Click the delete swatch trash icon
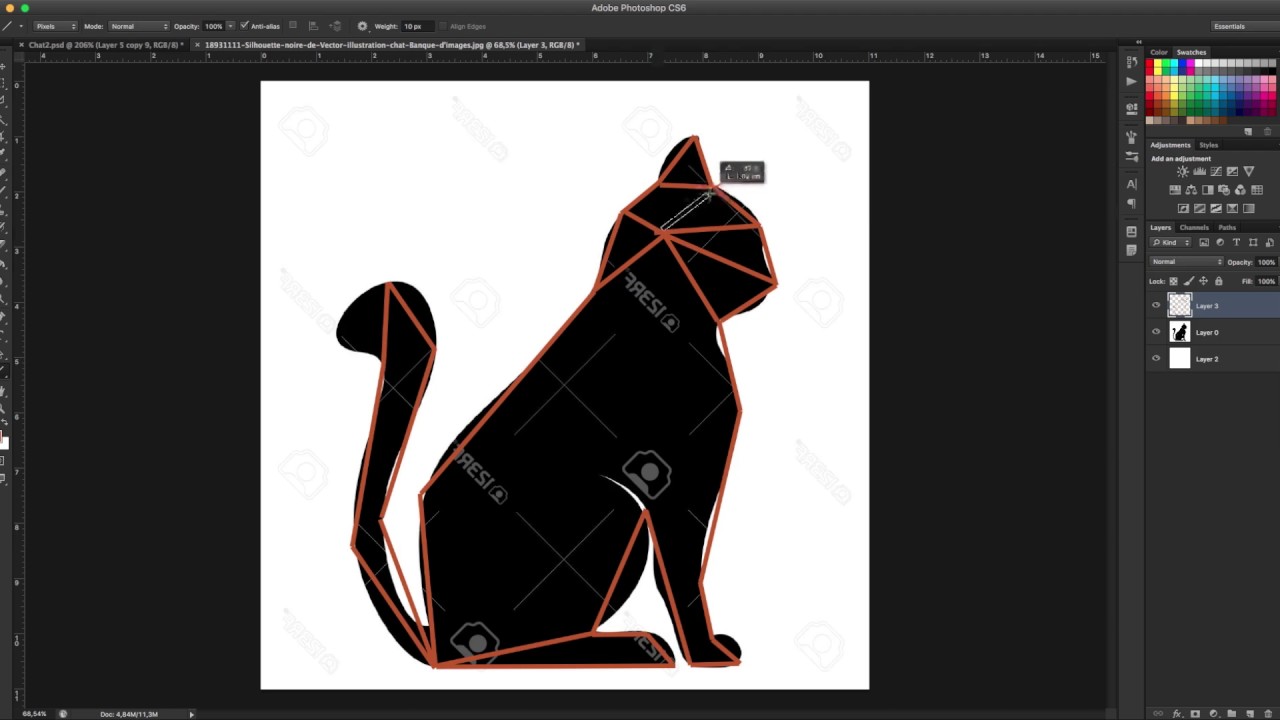The height and width of the screenshot is (720, 1280). 1267,131
